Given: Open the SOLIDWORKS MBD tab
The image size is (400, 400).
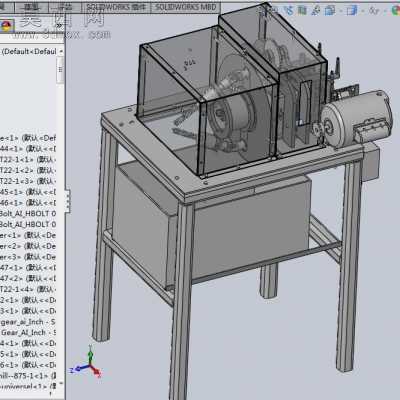Looking at the screenshot, I should [185, 7].
